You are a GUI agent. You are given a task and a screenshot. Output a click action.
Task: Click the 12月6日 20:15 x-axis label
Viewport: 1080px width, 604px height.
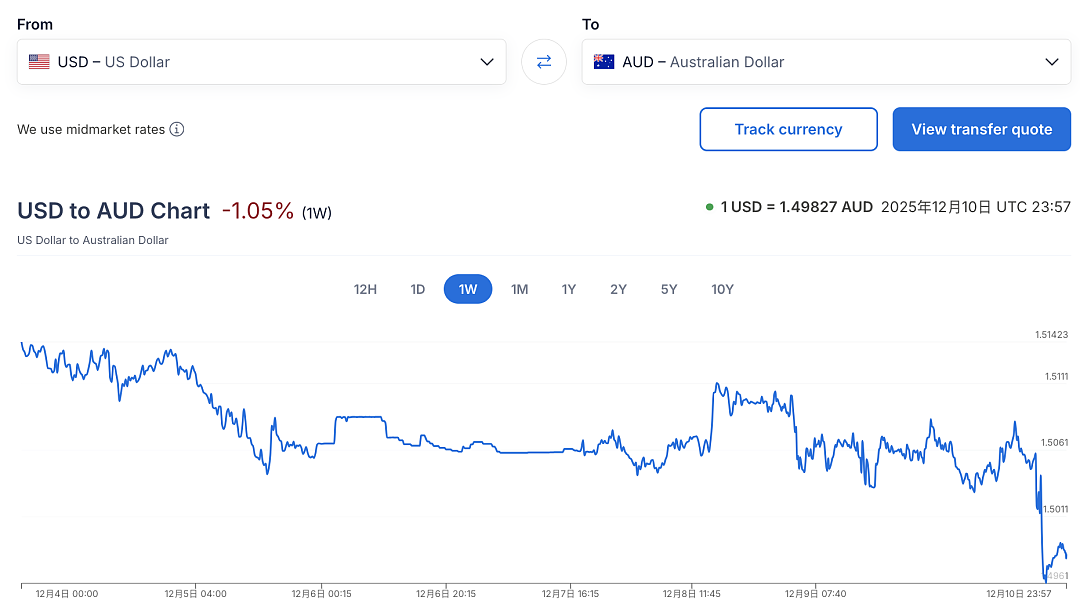tap(446, 594)
